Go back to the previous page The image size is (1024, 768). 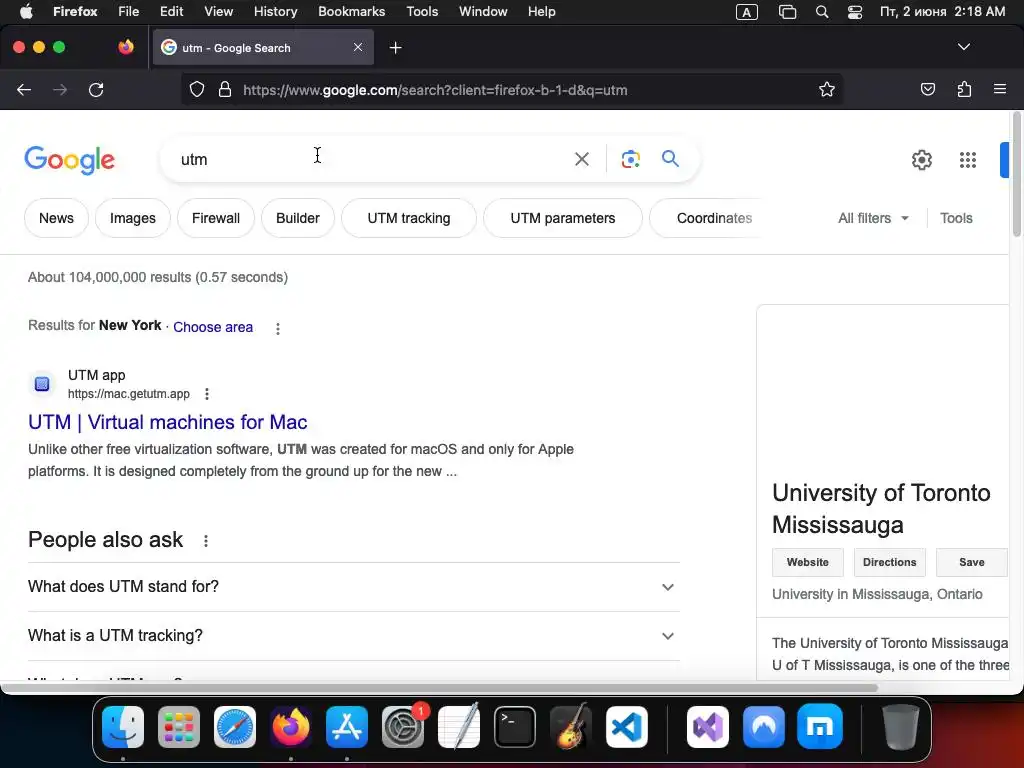pos(24,89)
